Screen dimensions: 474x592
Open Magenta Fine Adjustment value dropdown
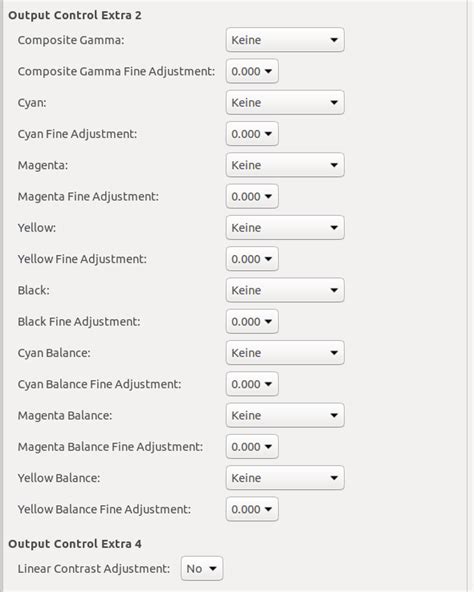pos(252,196)
